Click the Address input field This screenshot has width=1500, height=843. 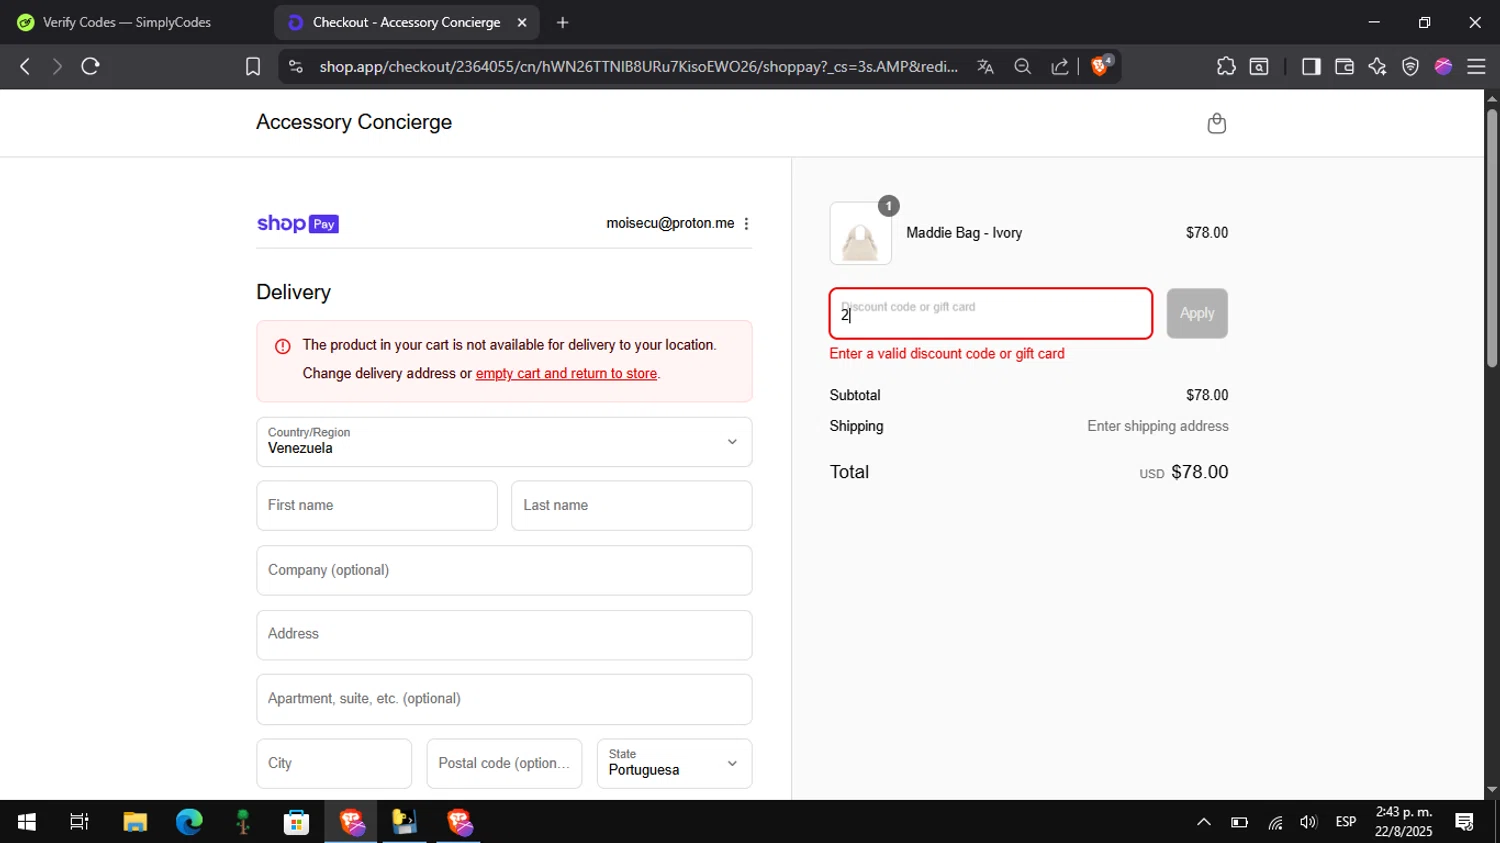pos(504,635)
